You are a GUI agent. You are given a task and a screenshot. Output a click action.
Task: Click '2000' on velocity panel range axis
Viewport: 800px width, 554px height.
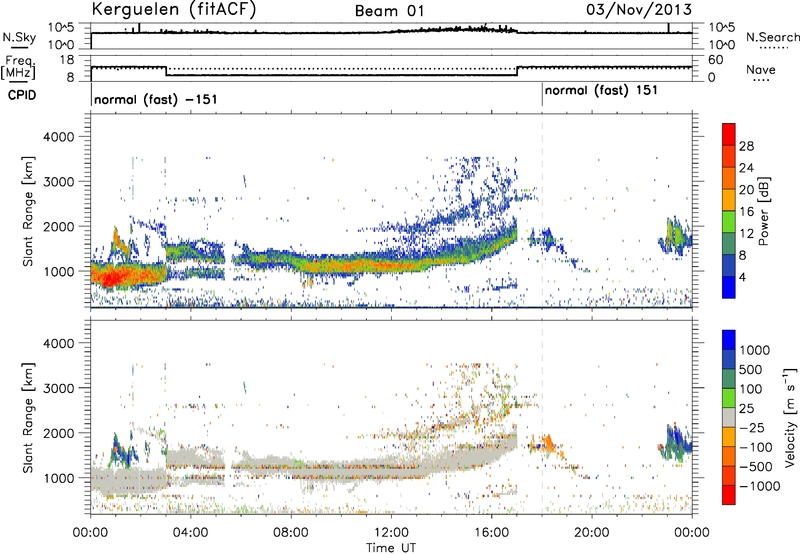click(58, 433)
